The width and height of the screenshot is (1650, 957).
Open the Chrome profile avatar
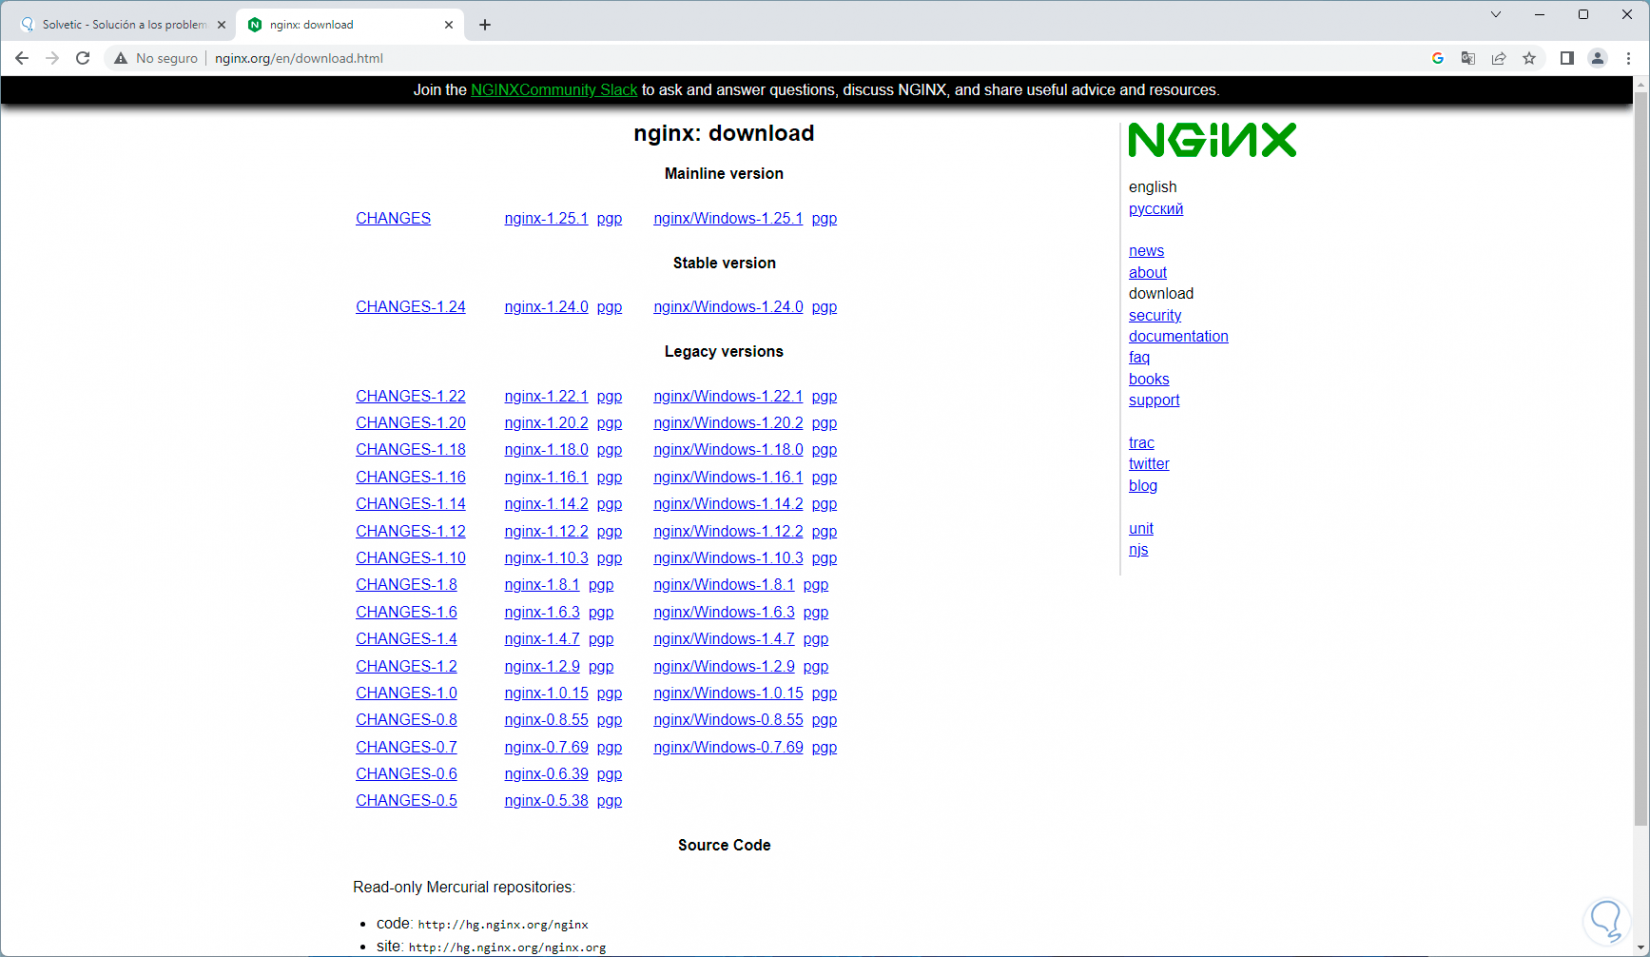[x=1598, y=58]
